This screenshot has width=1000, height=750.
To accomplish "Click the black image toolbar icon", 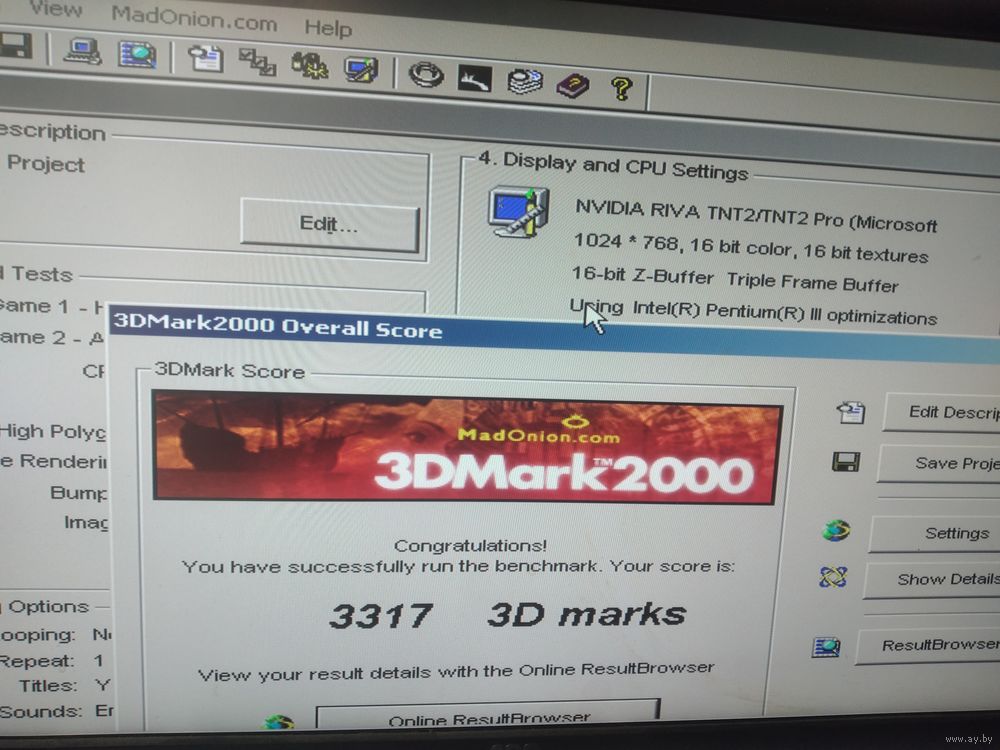I will point(475,78).
